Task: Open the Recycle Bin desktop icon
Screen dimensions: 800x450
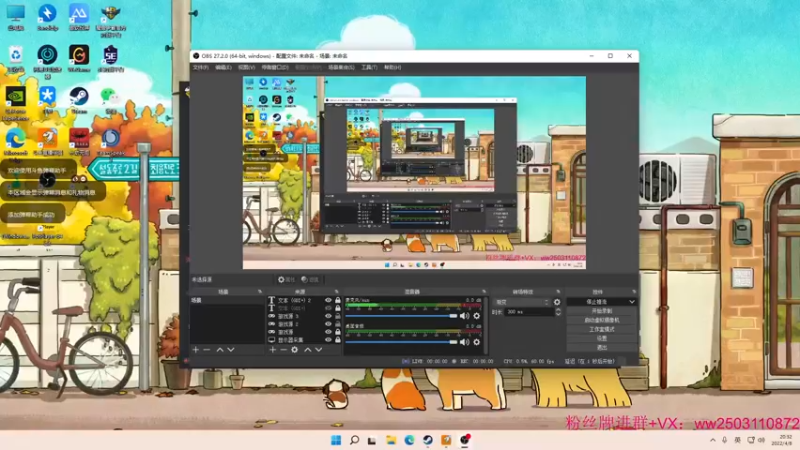Action: (15, 58)
